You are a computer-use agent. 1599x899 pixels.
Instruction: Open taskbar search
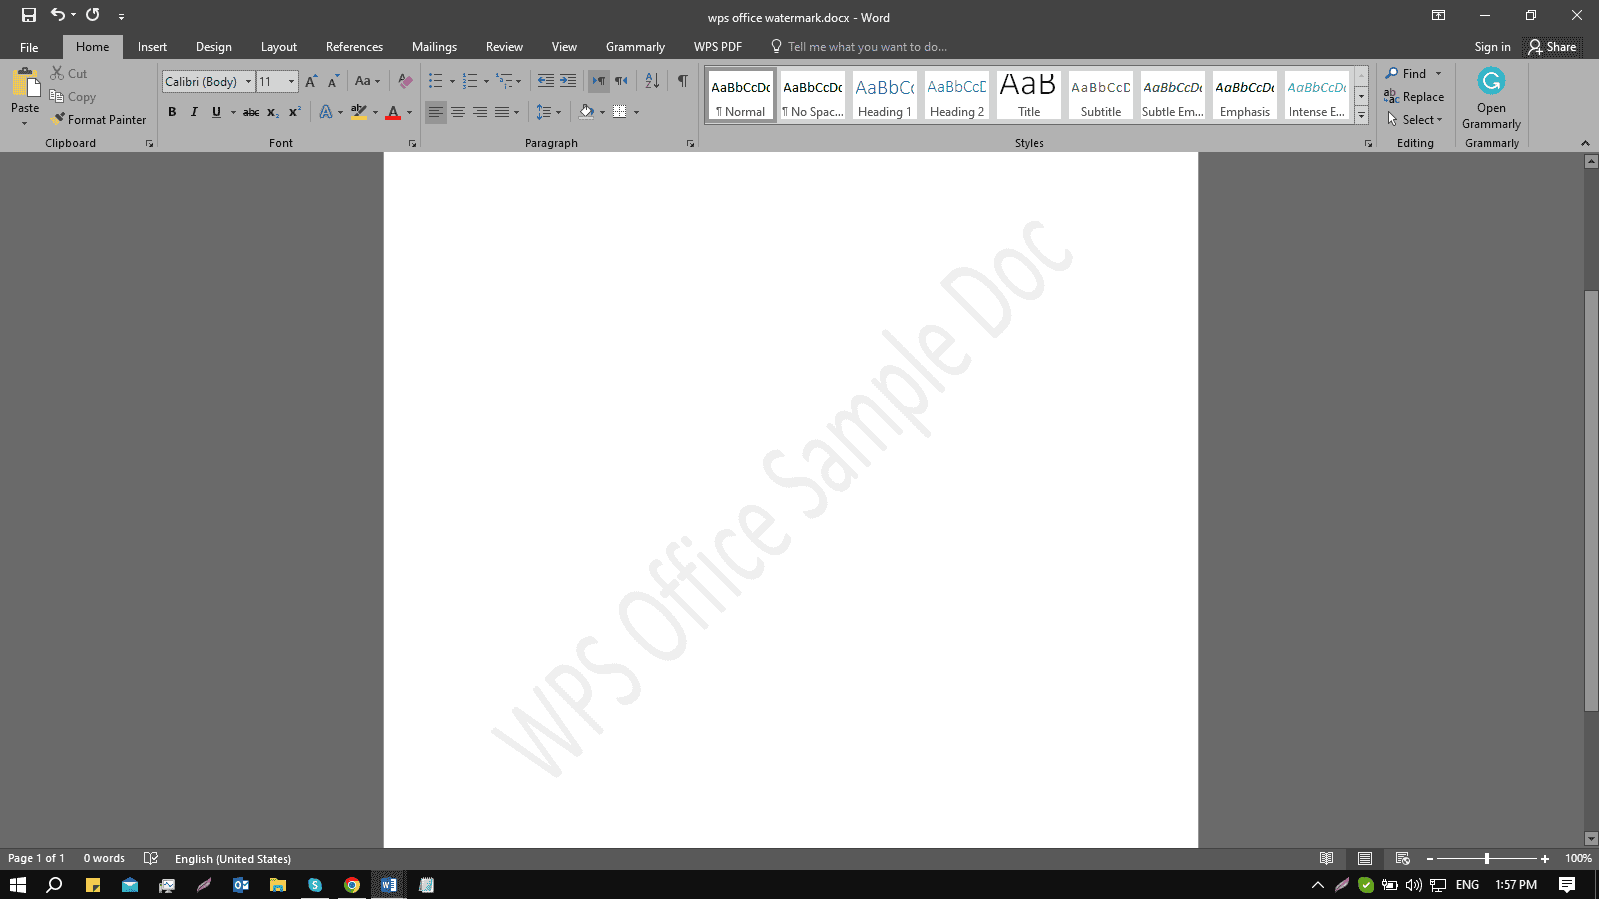point(55,885)
